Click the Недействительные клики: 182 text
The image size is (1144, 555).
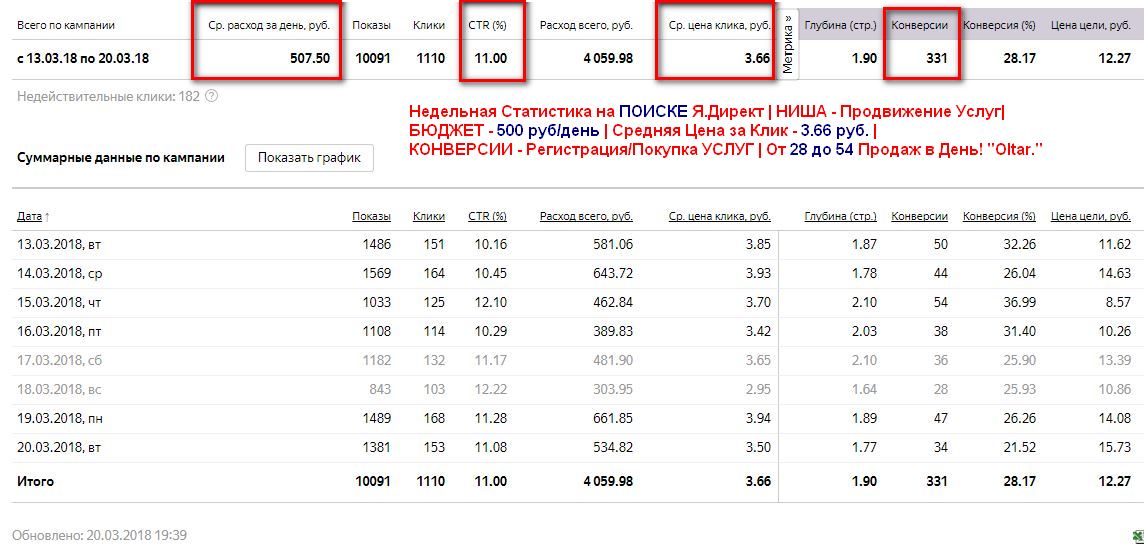pos(108,96)
